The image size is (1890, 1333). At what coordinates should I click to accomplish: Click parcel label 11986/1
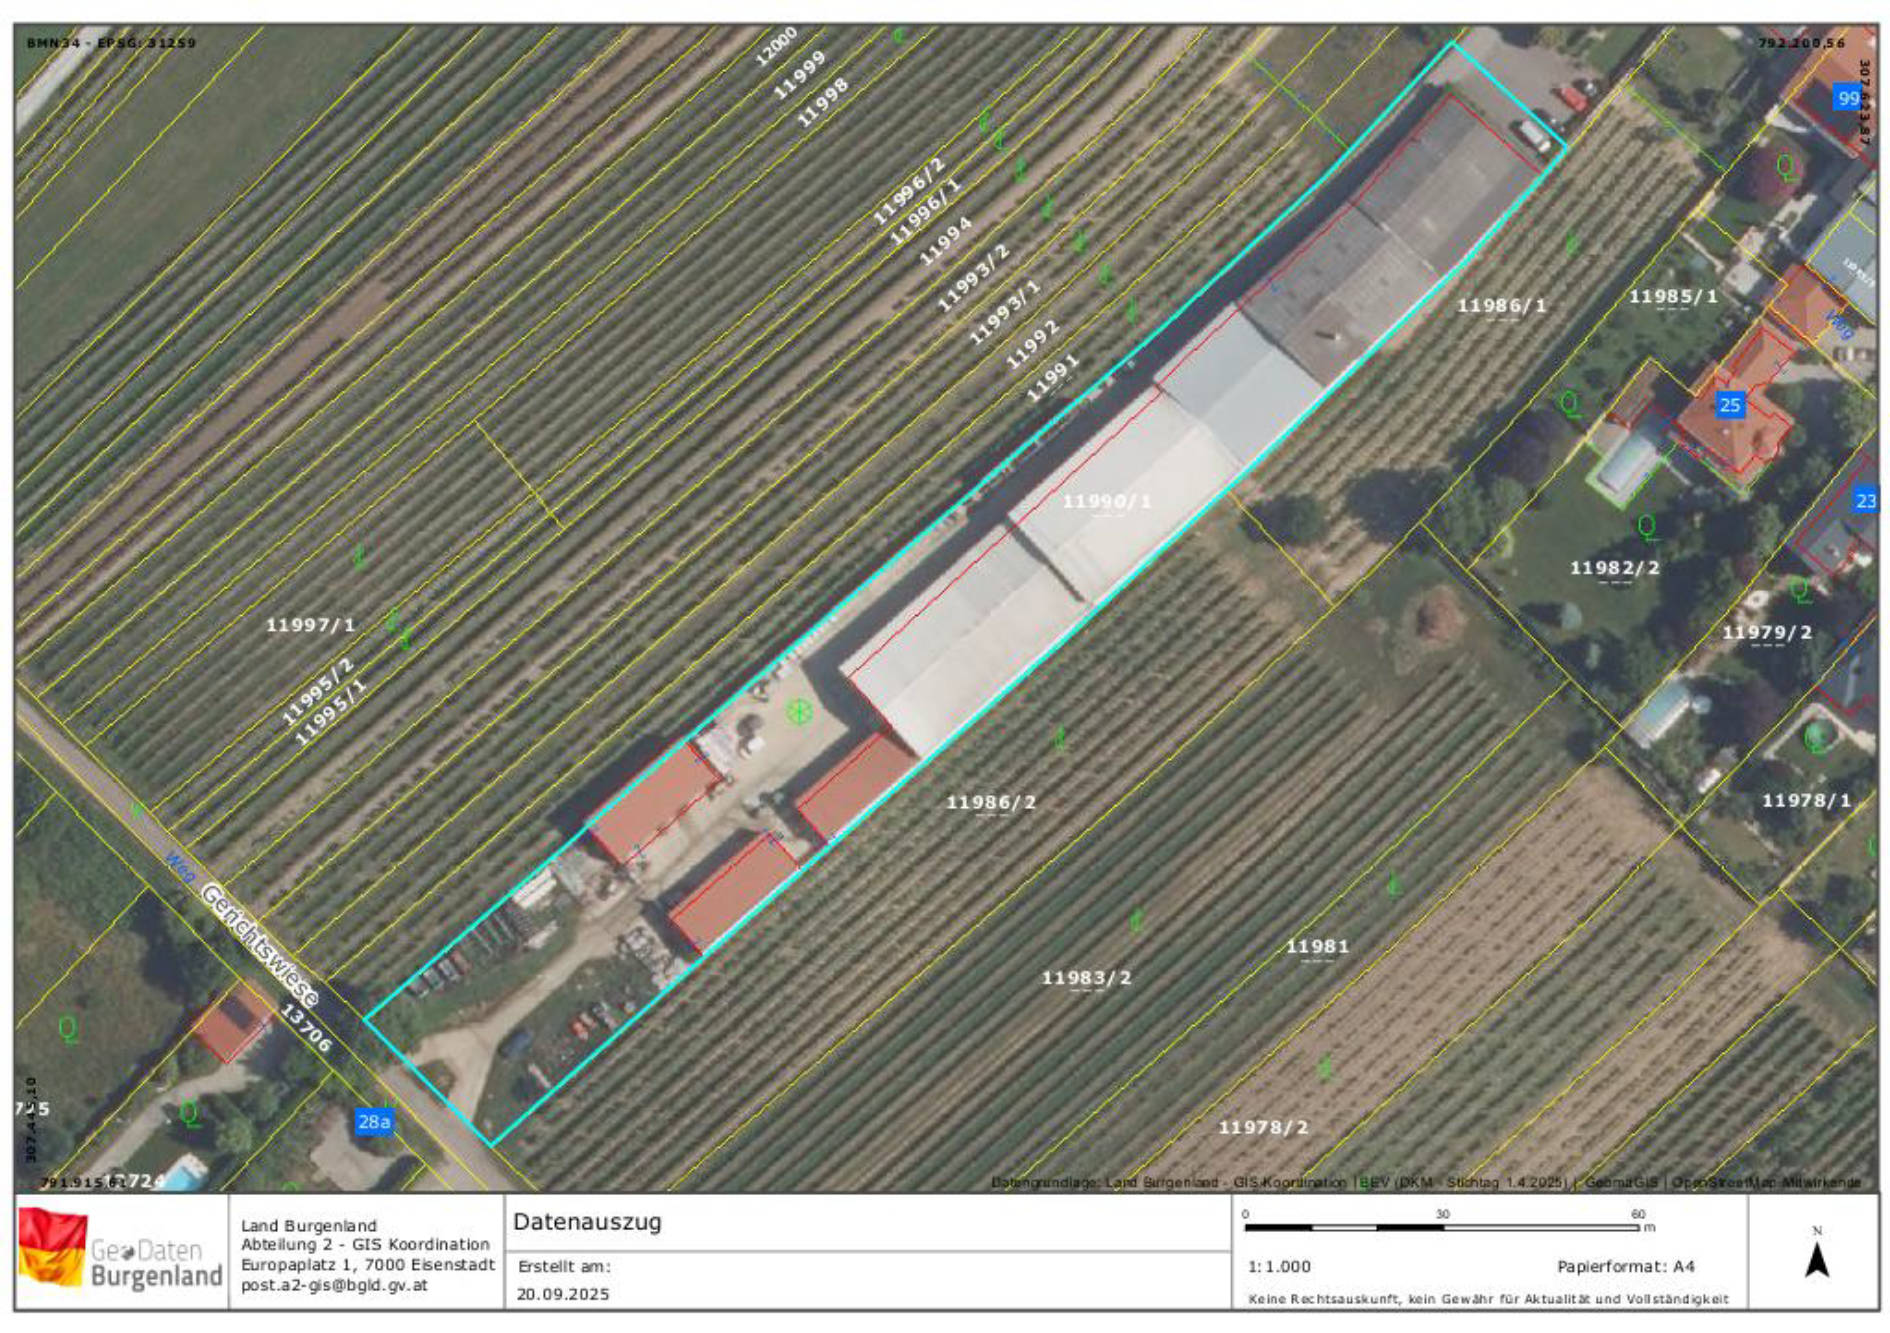coord(1501,305)
